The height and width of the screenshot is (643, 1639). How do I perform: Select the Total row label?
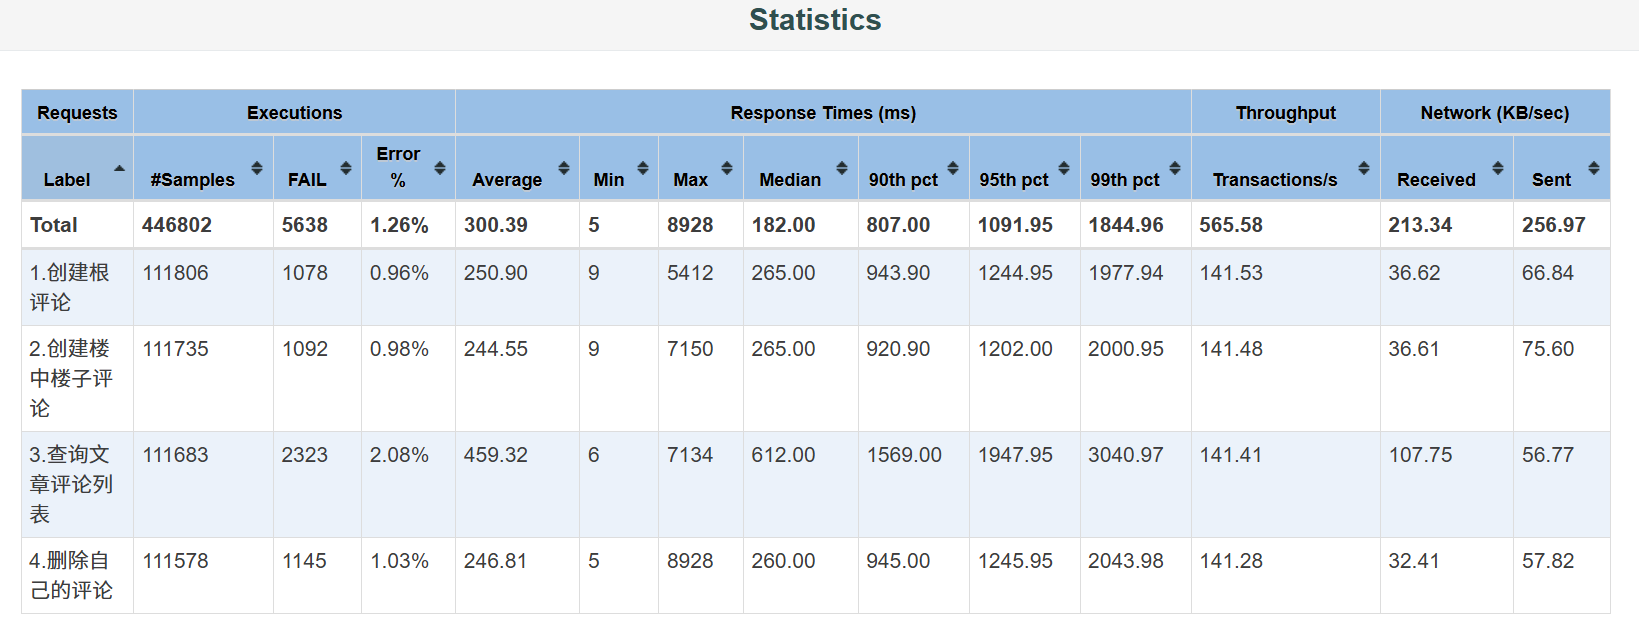coord(54,225)
